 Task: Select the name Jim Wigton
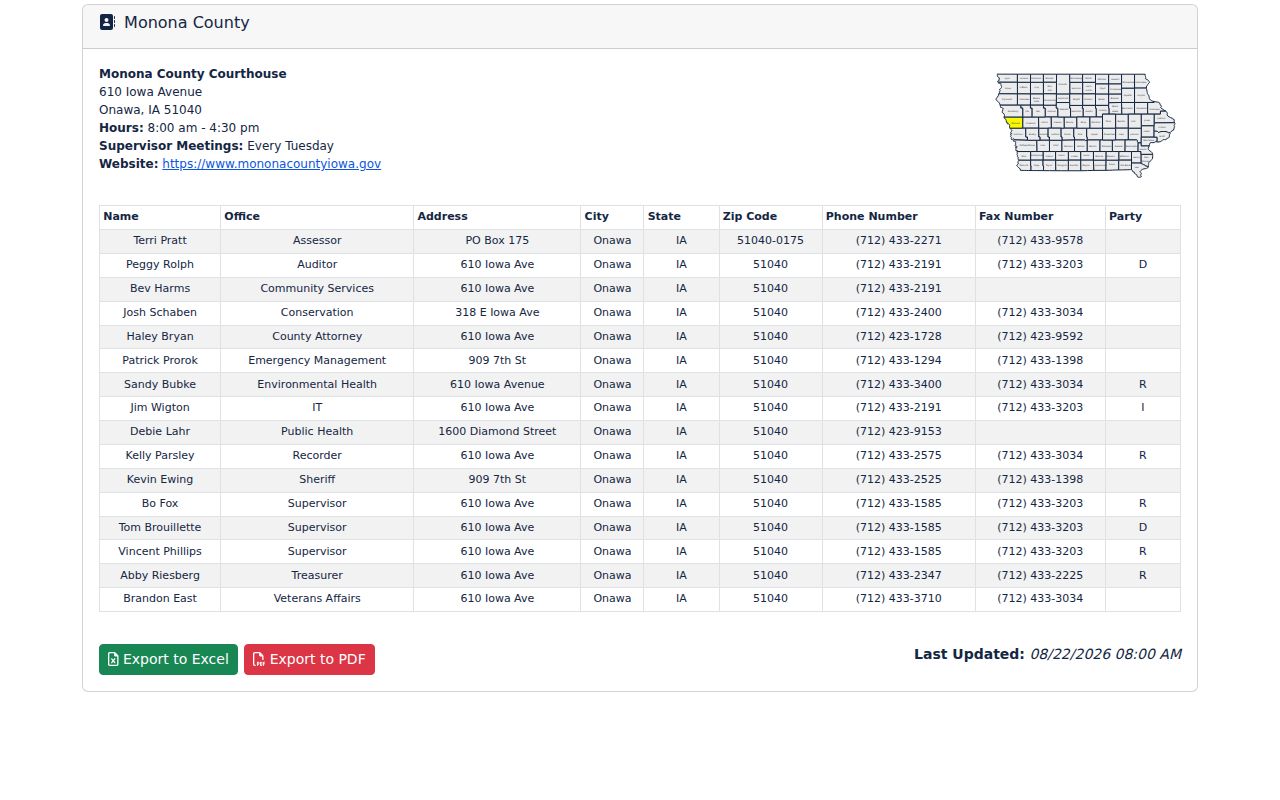coord(160,408)
